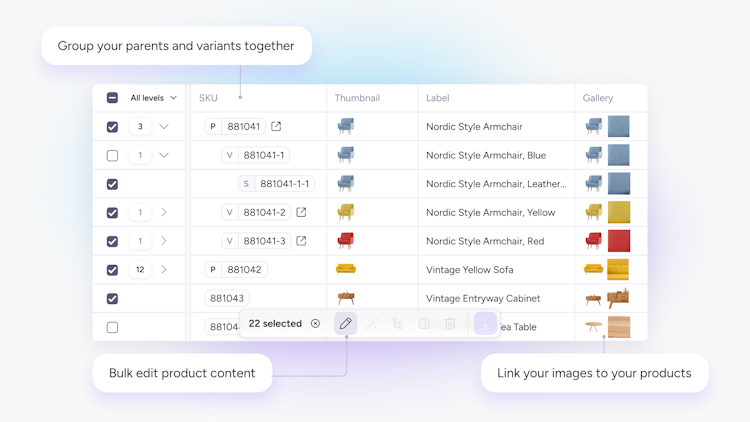Click the hierarchy tree icon in bulk toolbar

397,323
